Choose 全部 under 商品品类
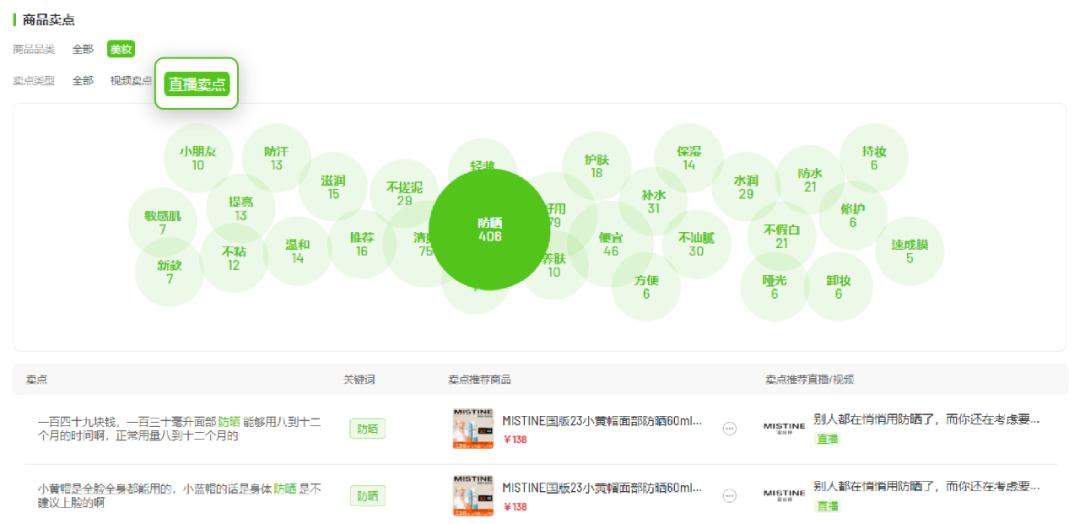Screen dimensions: 1080x524 click(83, 49)
